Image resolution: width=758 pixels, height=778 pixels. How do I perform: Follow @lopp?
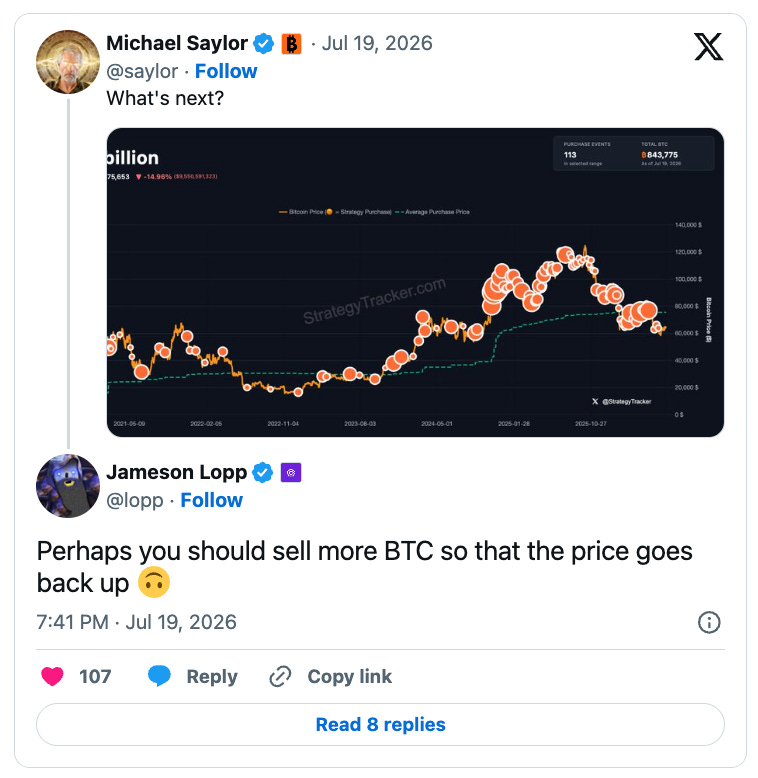tap(212, 500)
